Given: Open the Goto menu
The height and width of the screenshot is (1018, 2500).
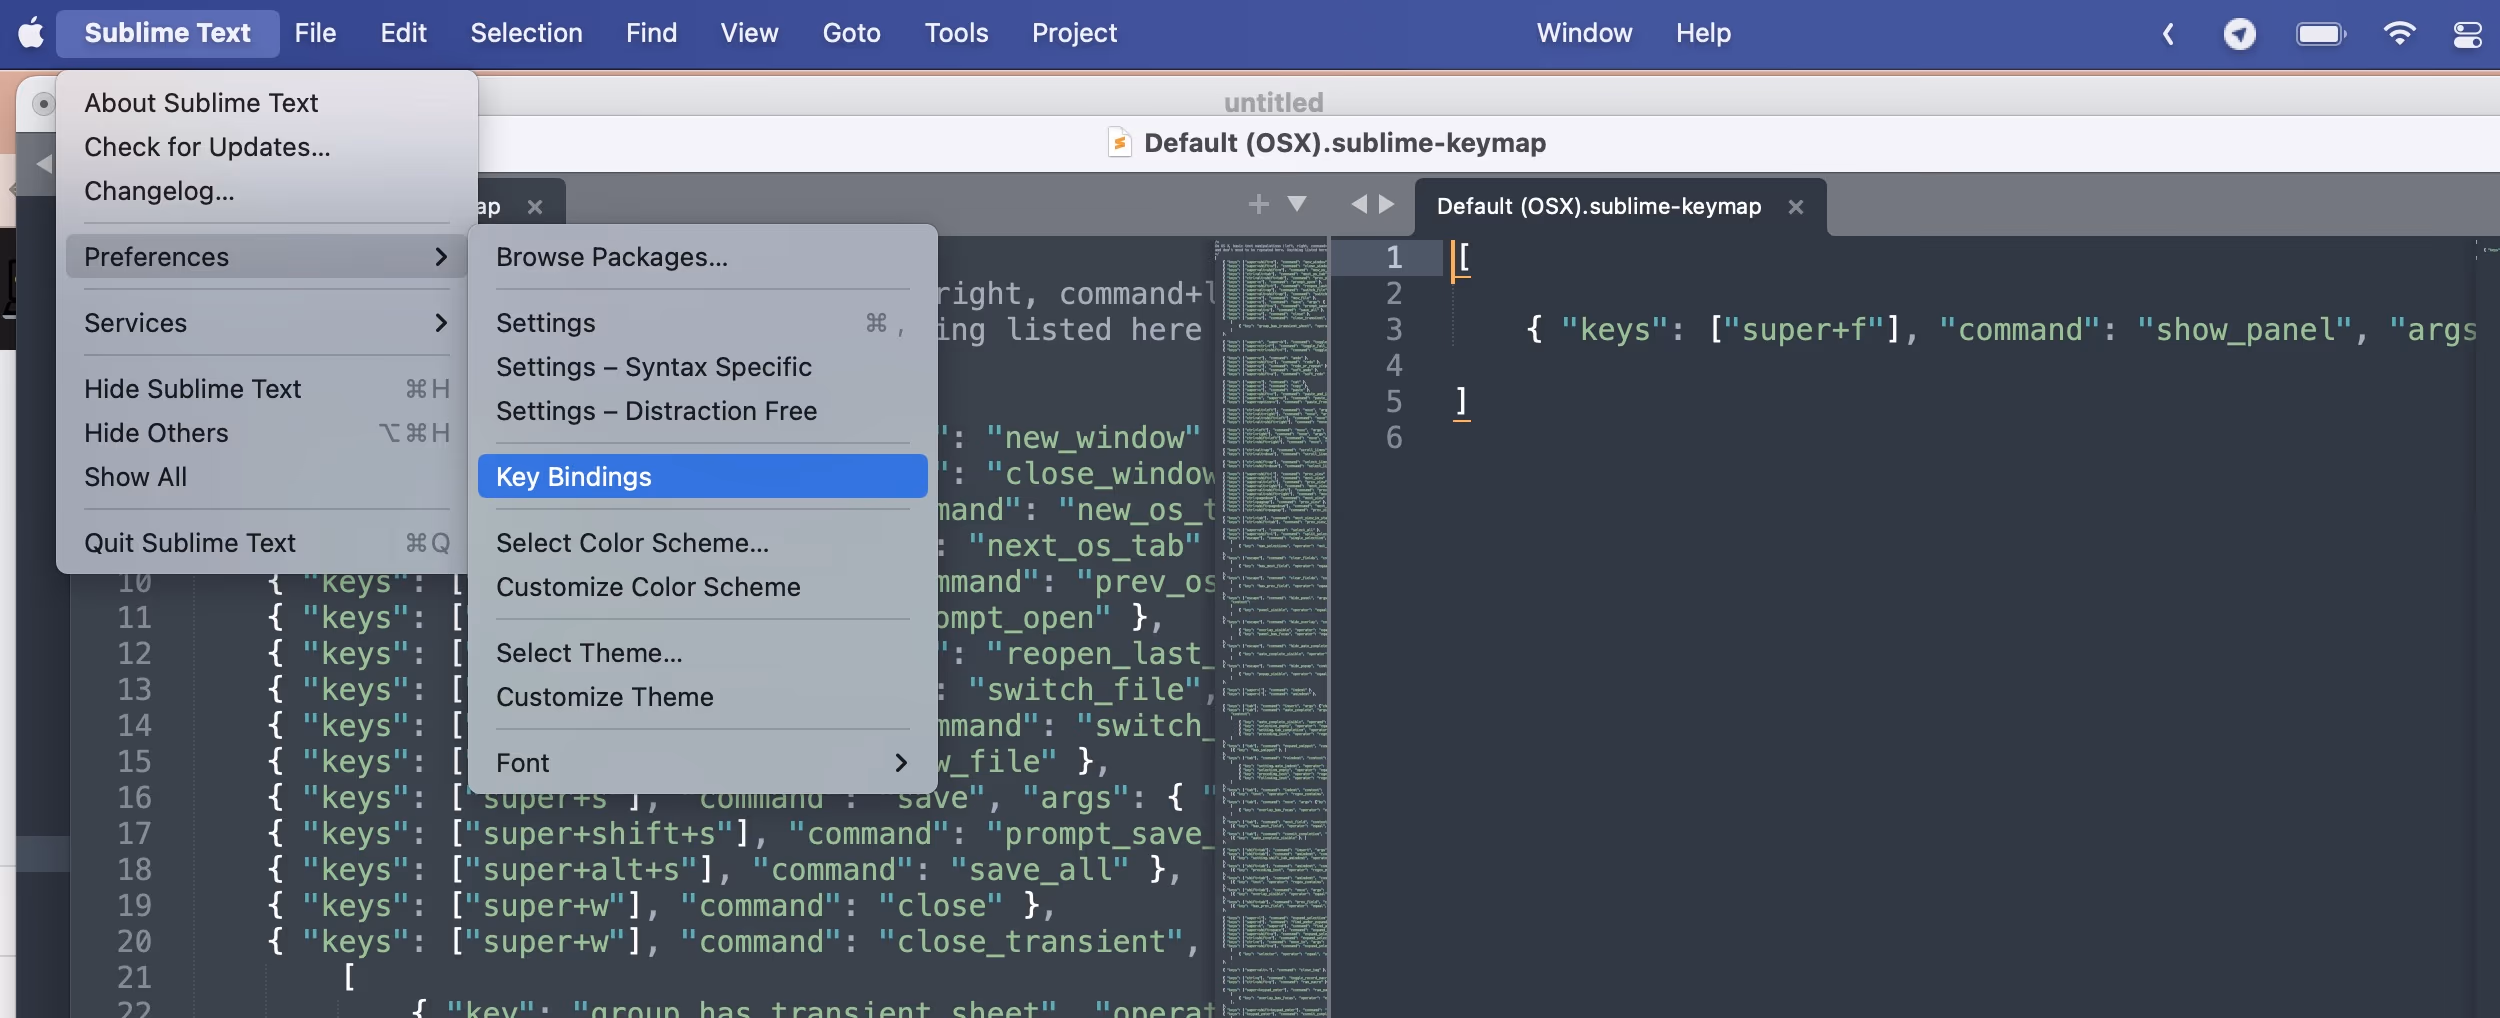Looking at the screenshot, I should coord(851,33).
